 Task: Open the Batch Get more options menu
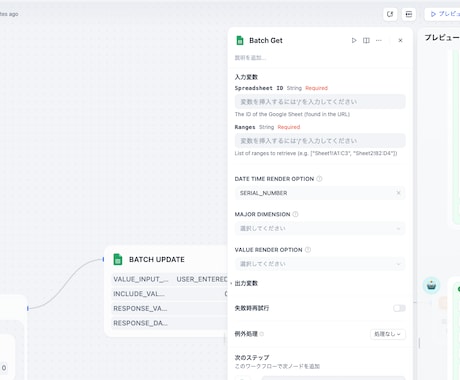point(379,40)
